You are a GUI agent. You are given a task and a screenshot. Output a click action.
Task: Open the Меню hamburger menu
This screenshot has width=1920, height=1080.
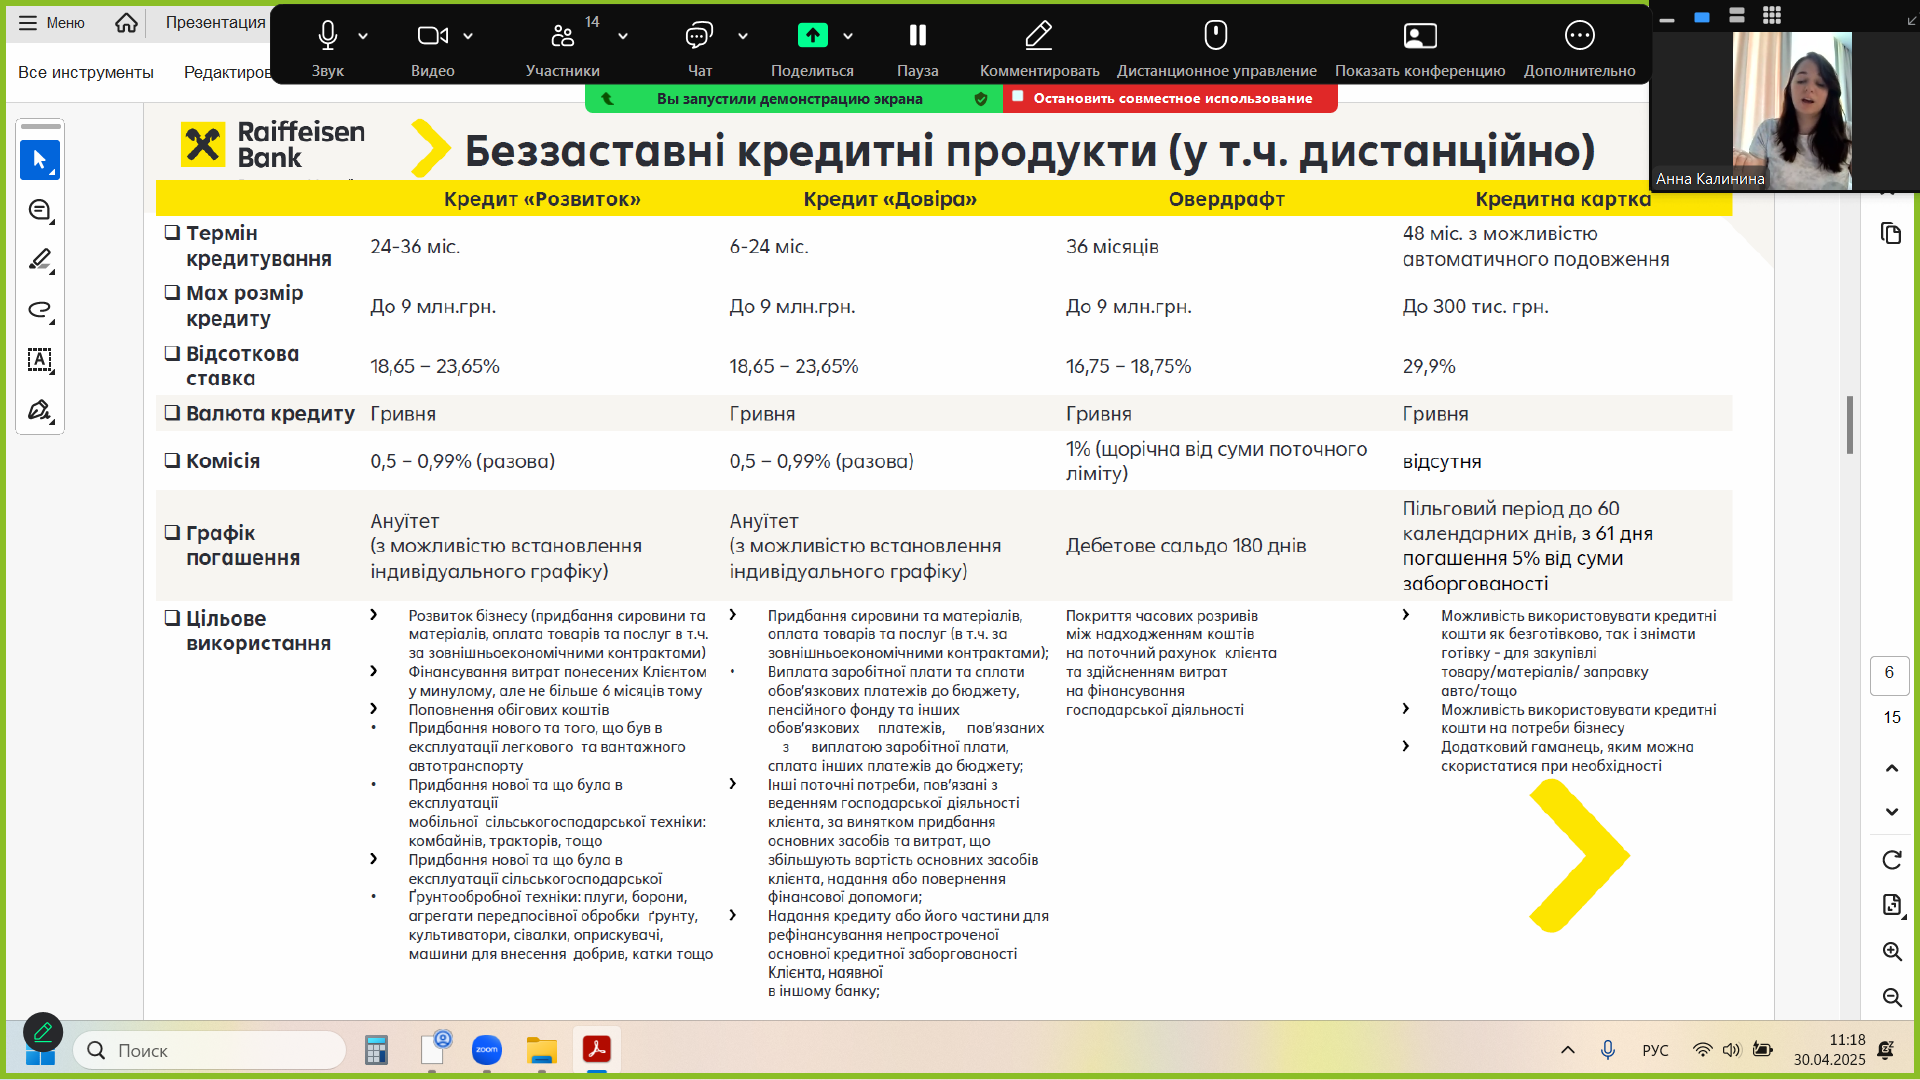tap(52, 23)
